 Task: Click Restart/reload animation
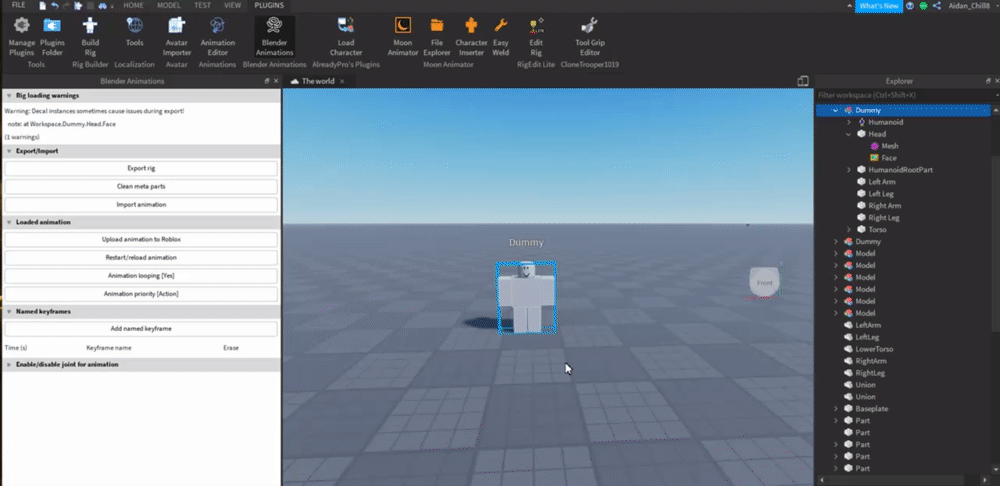point(141,258)
